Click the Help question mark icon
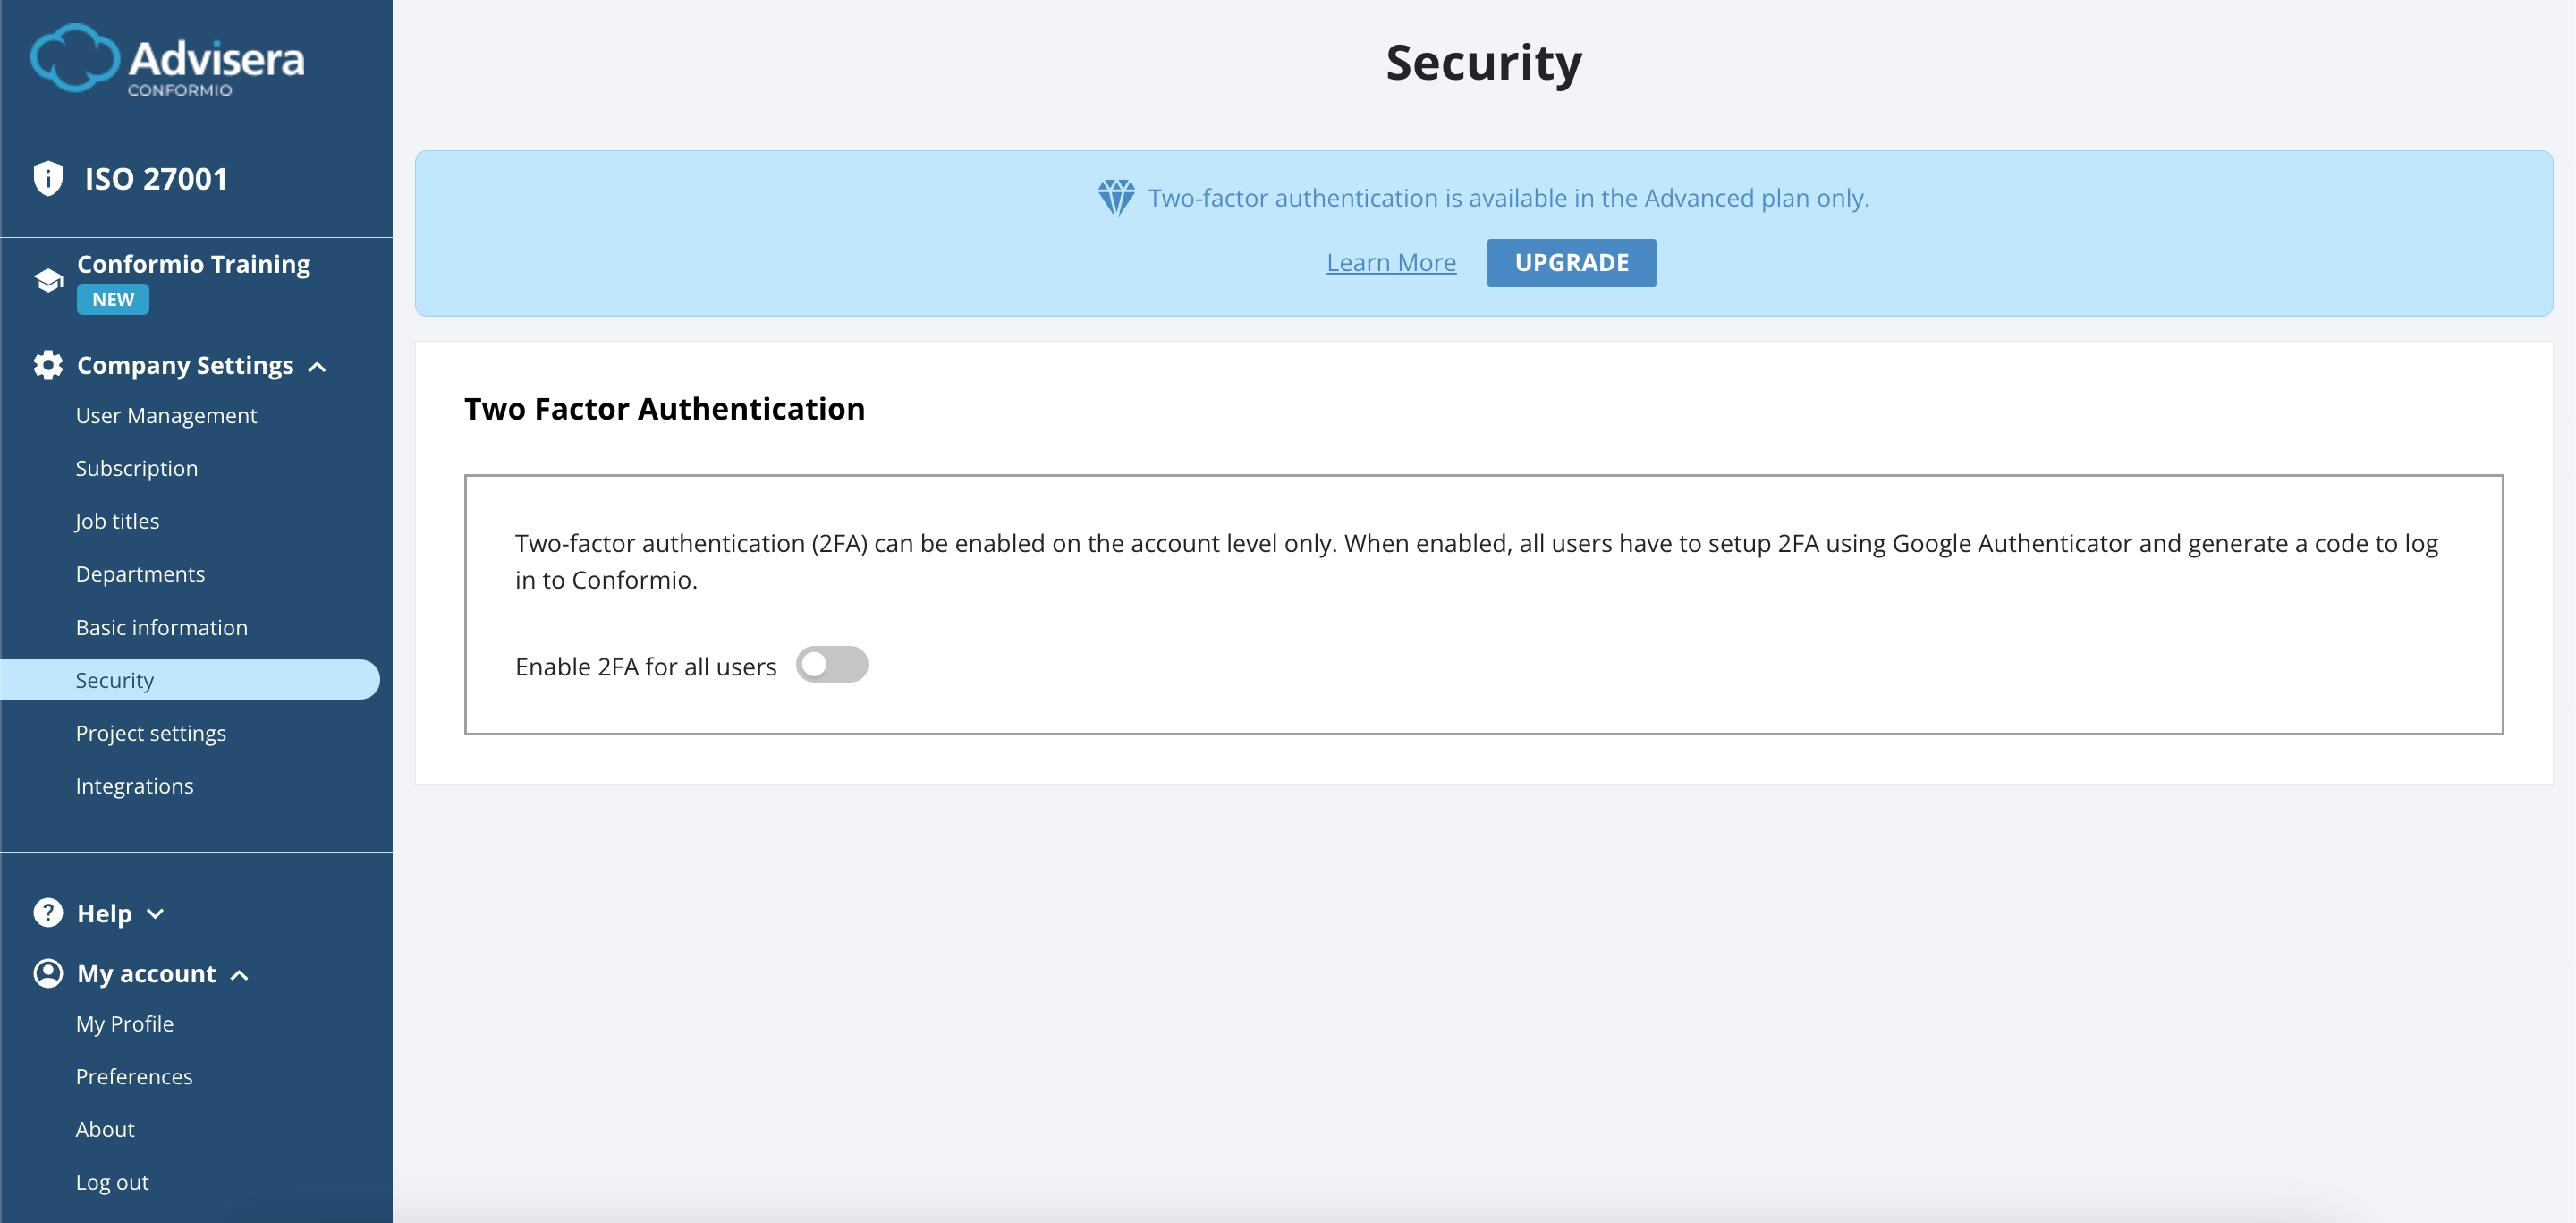 [x=47, y=912]
